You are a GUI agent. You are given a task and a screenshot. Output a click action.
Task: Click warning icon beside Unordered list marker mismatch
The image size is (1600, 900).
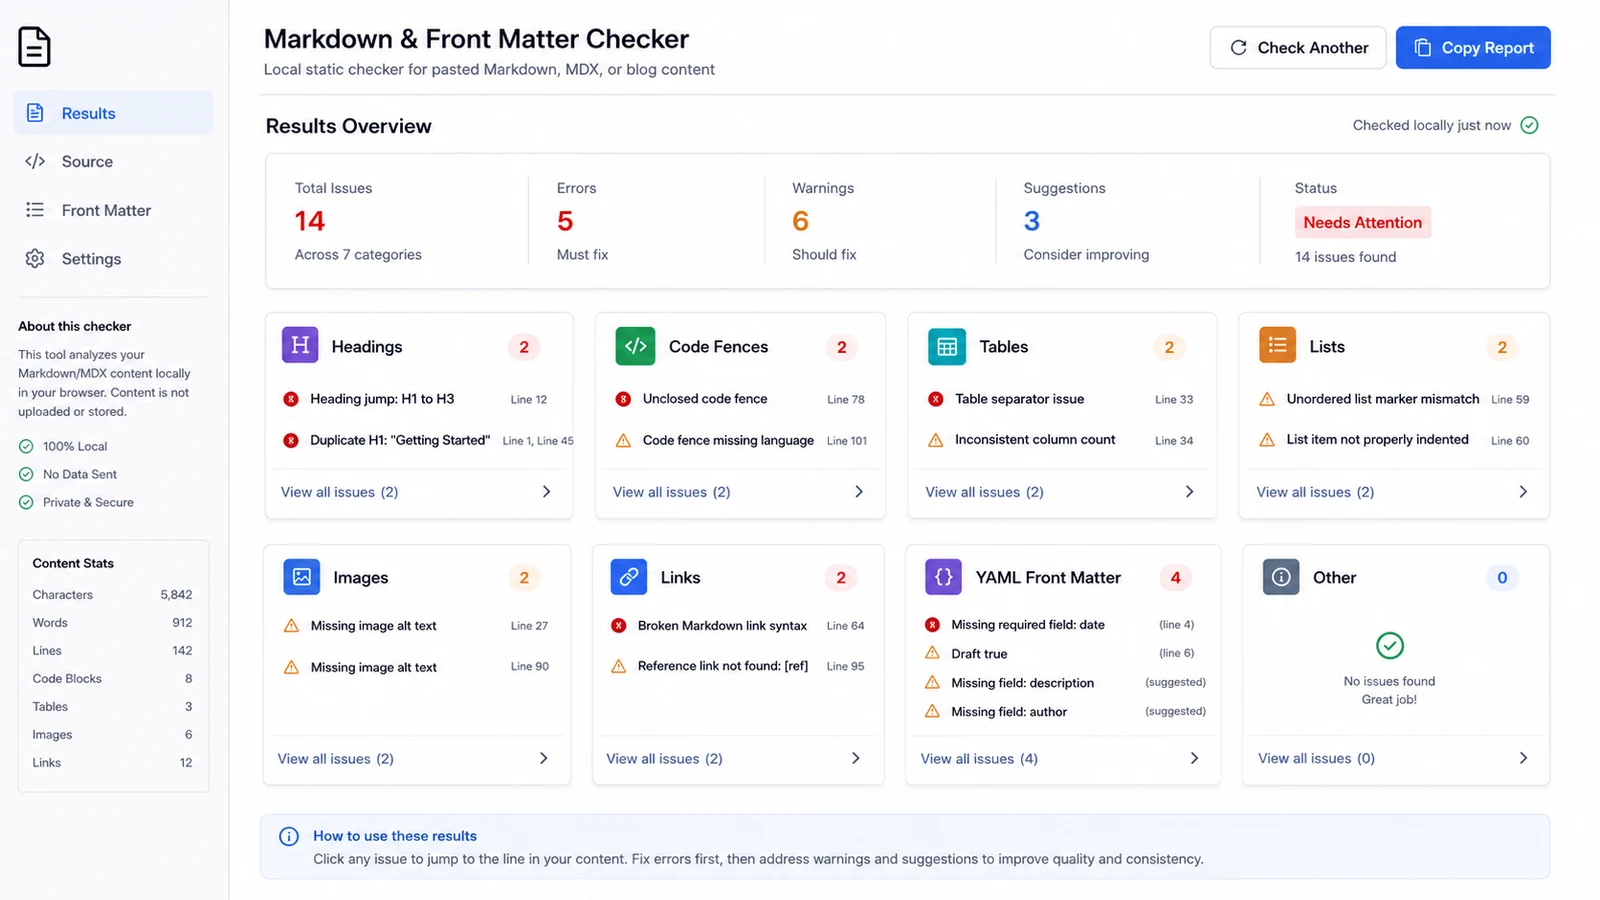point(1267,399)
